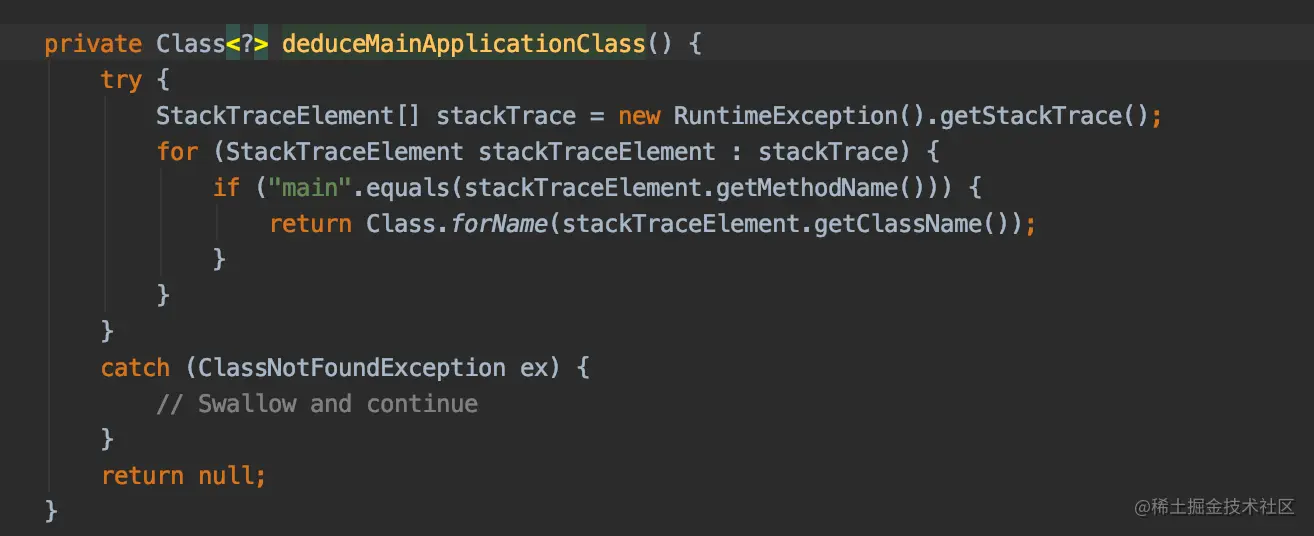Click the private keyword
Screen dimensions: 1314x536
tap(93, 44)
